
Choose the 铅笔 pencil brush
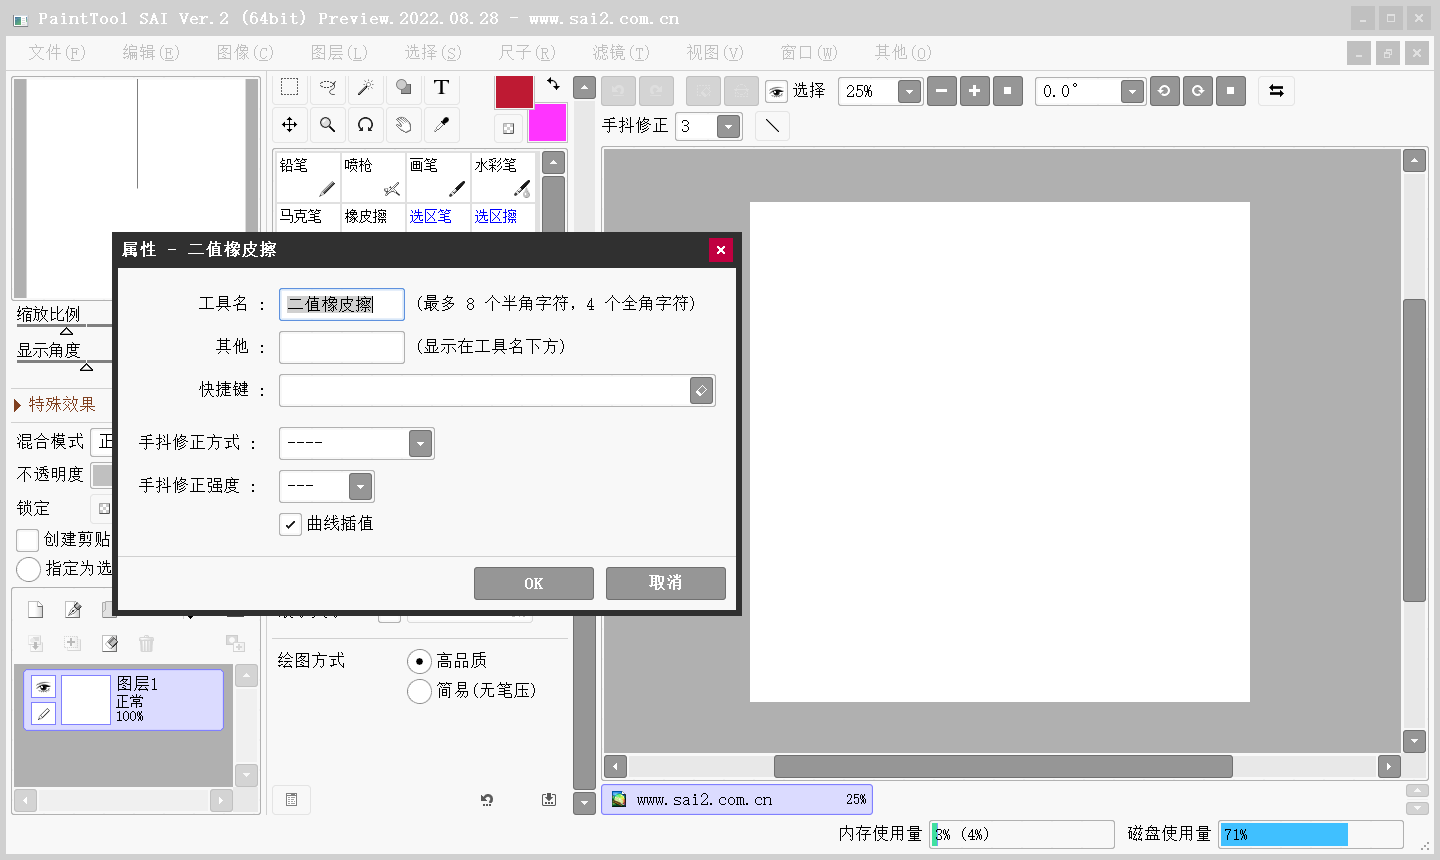coord(308,177)
